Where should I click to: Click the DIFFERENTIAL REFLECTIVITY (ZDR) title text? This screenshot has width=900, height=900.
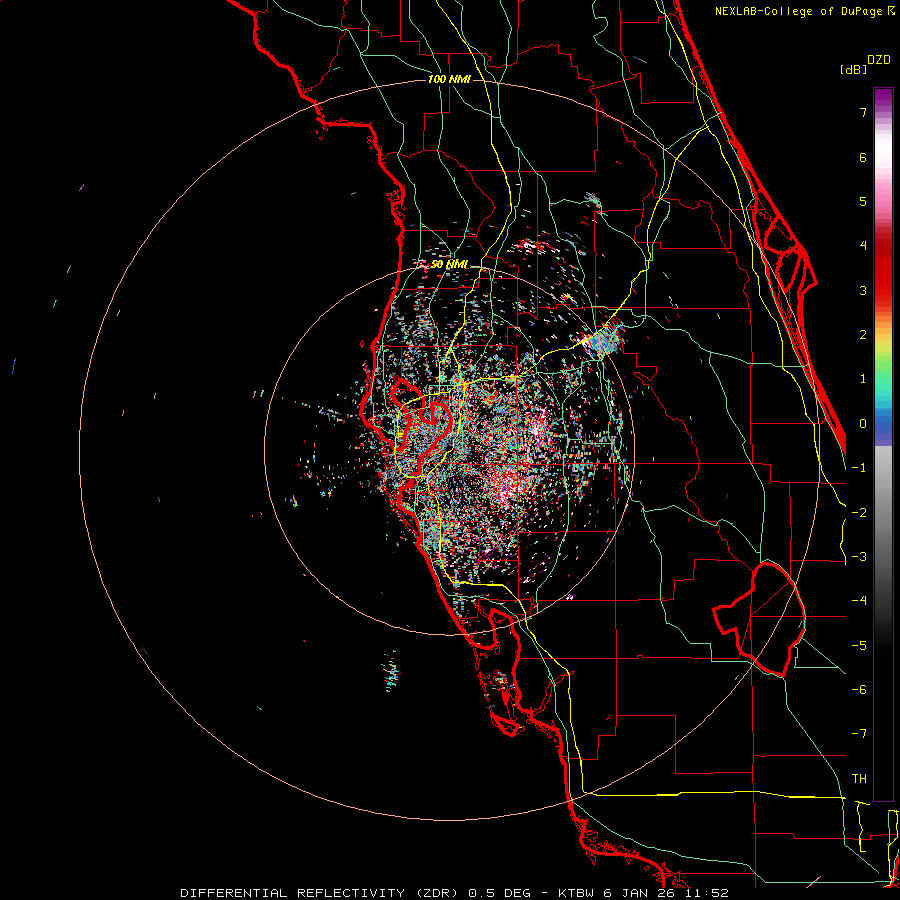pyautogui.click(x=319, y=893)
